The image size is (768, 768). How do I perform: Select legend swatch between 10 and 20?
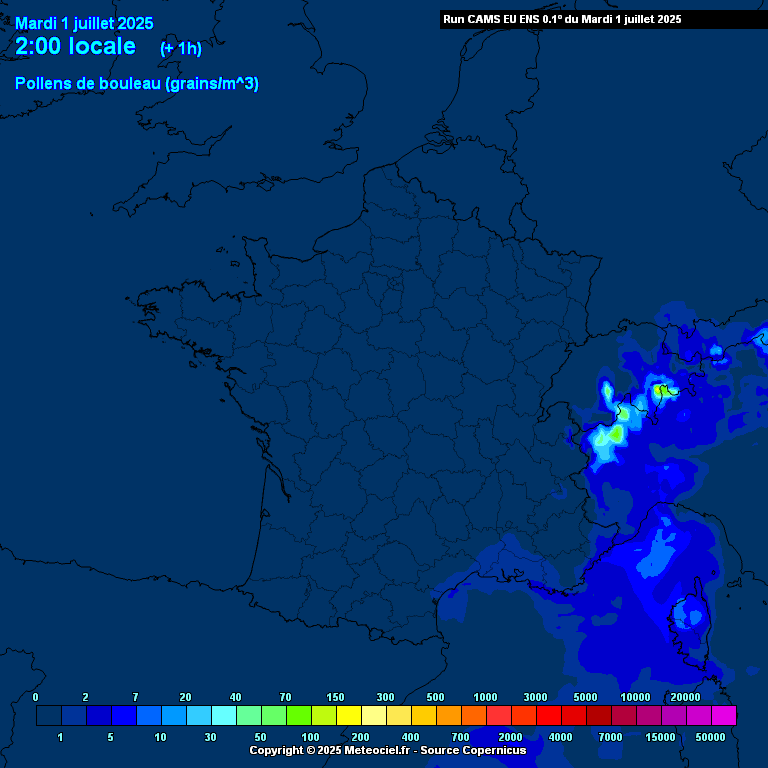174,715
